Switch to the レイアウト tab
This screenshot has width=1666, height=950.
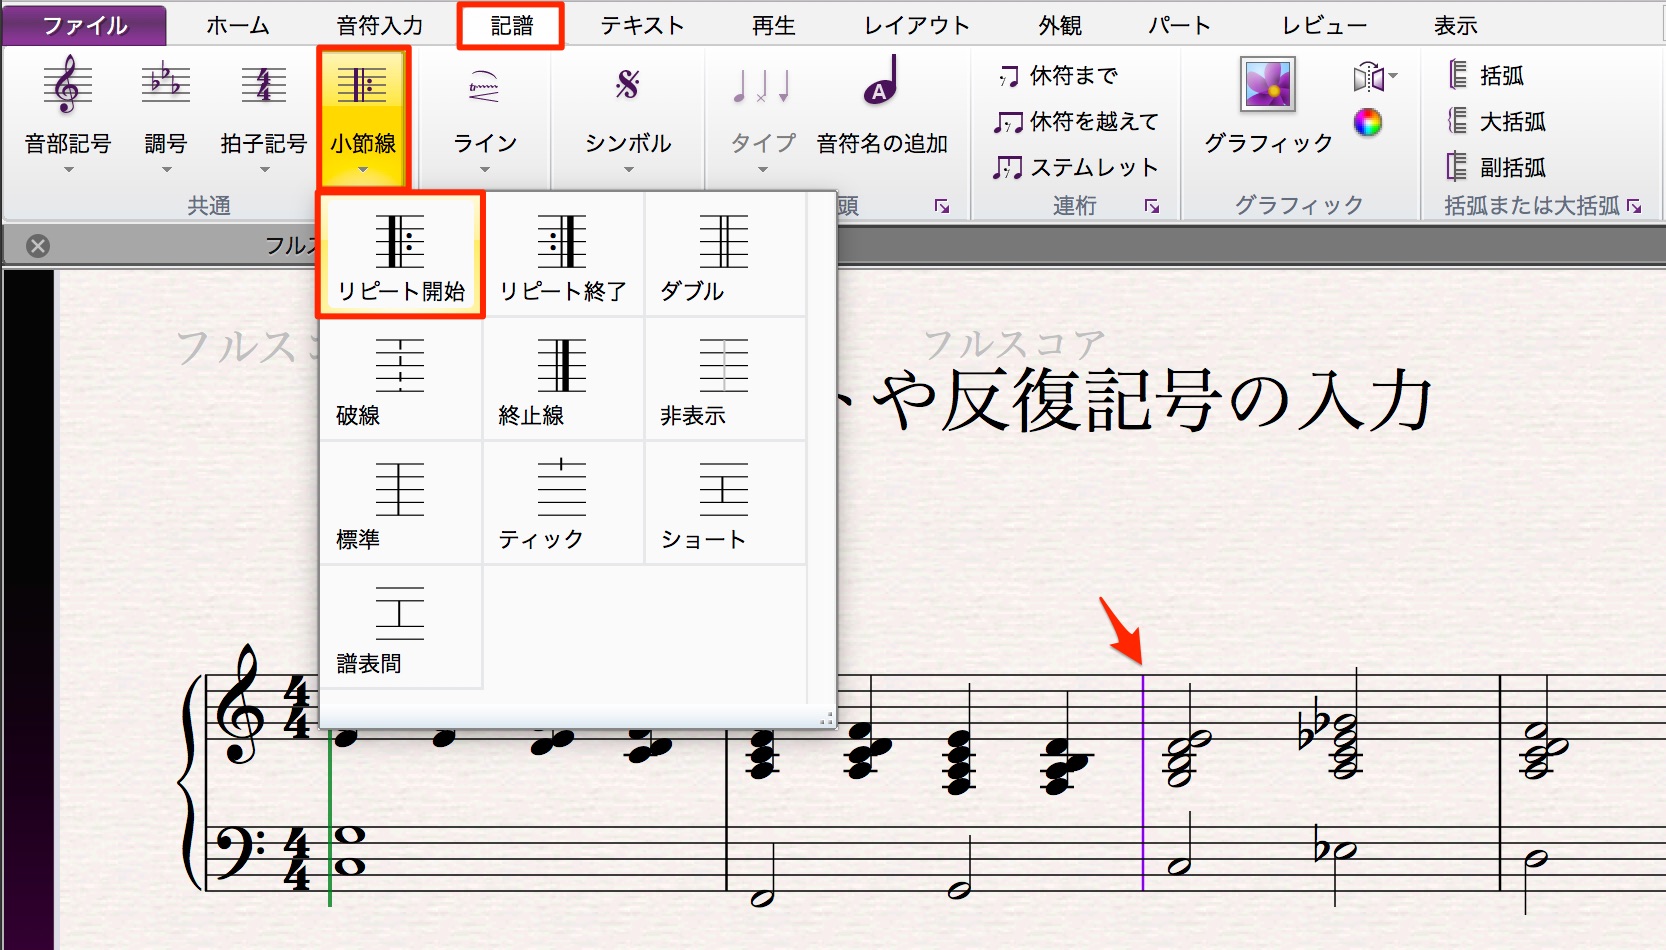click(x=917, y=25)
